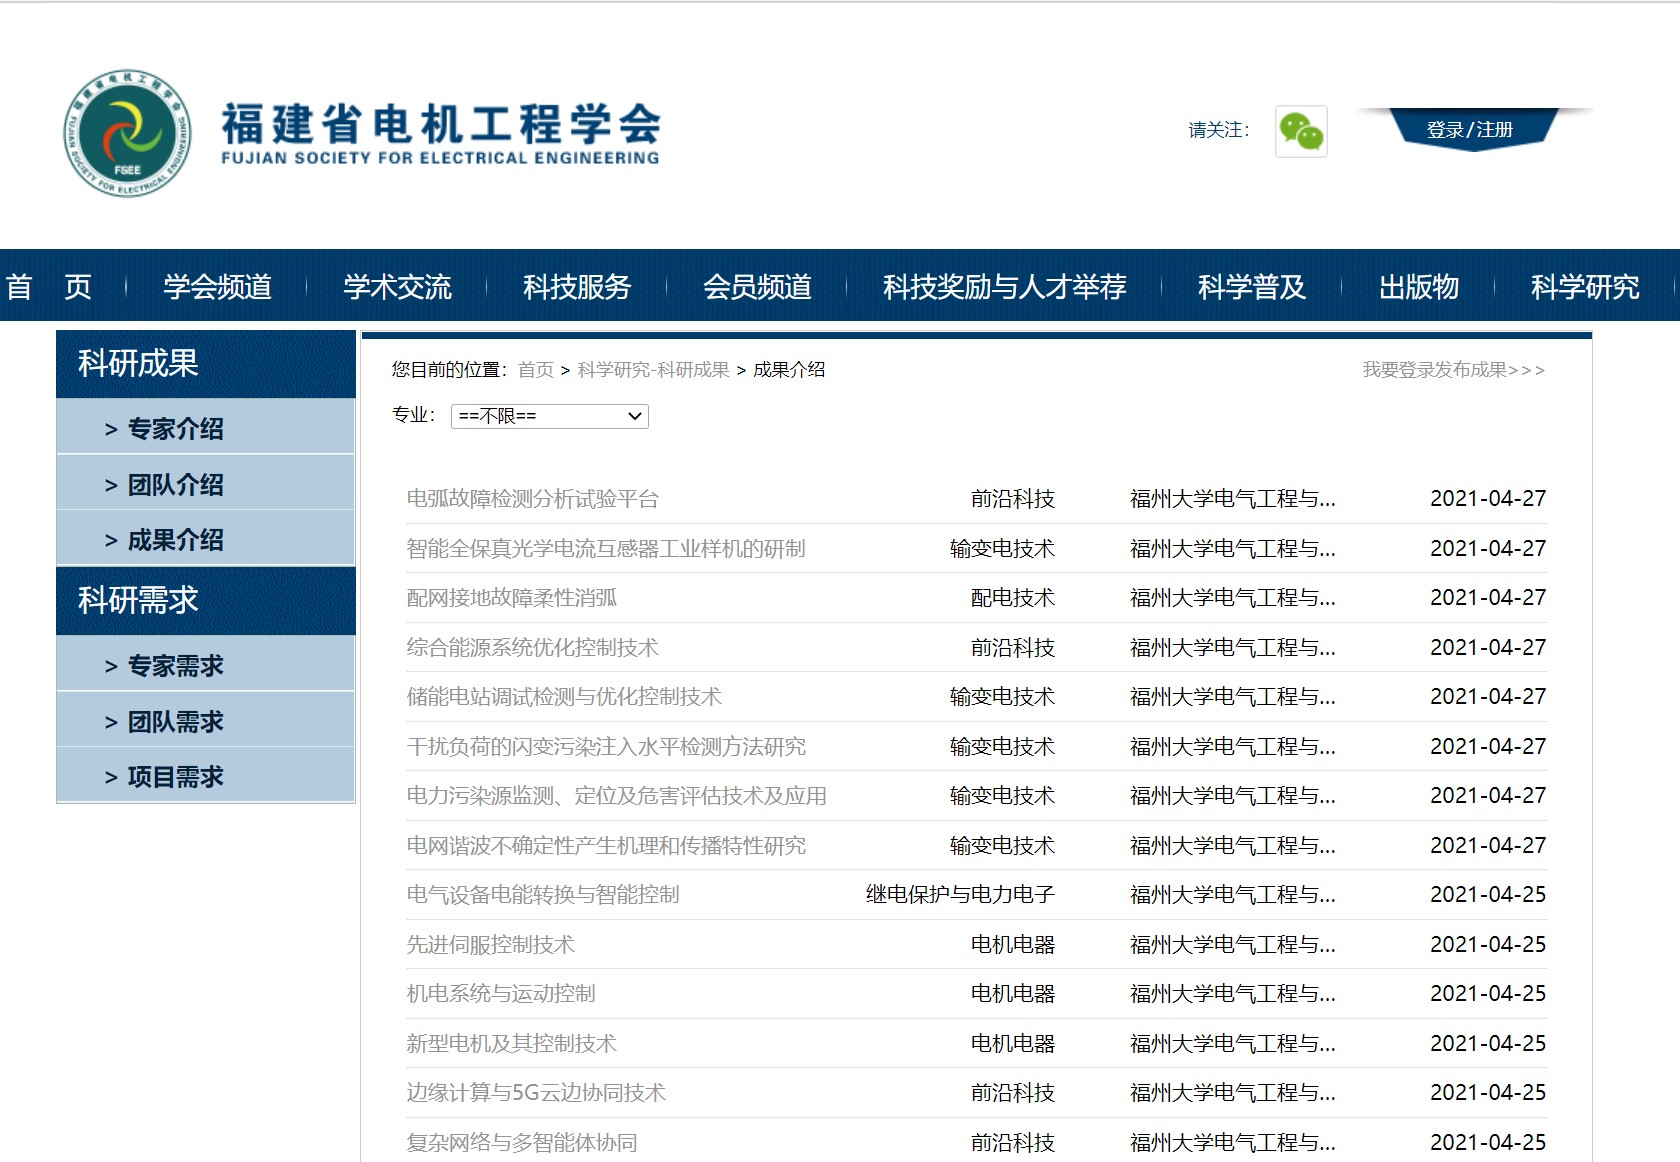Click 专家需求 sidebar entry
This screenshot has width=1680, height=1162.
click(175, 666)
